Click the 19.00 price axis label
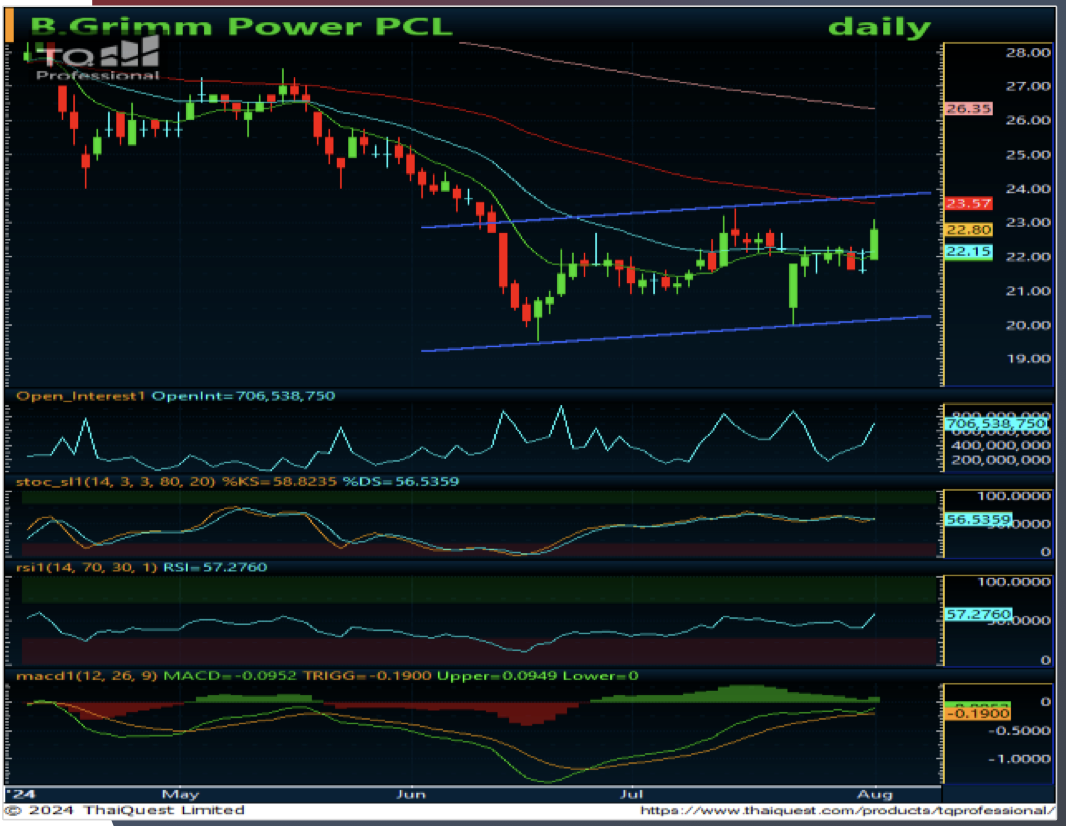The height and width of the screenshot is (826, 1066). [x=1028, y=359]
